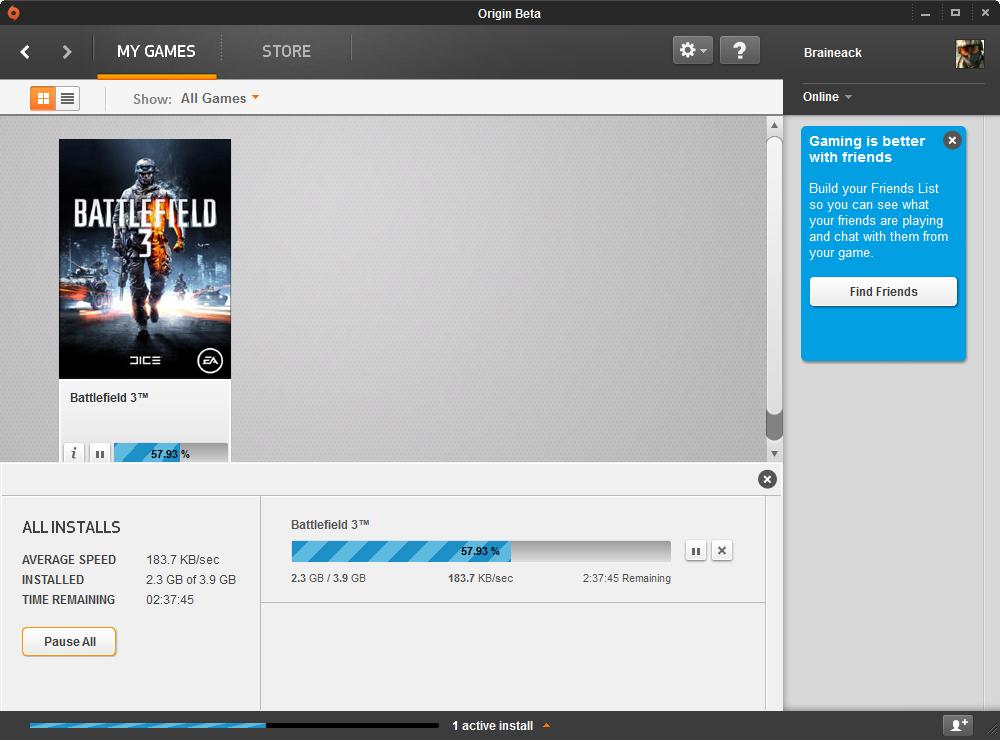Screen dimensions: 1000x740
Task: Click the 2.3 GB of 3.9 GB value
Action: point(191,580)
